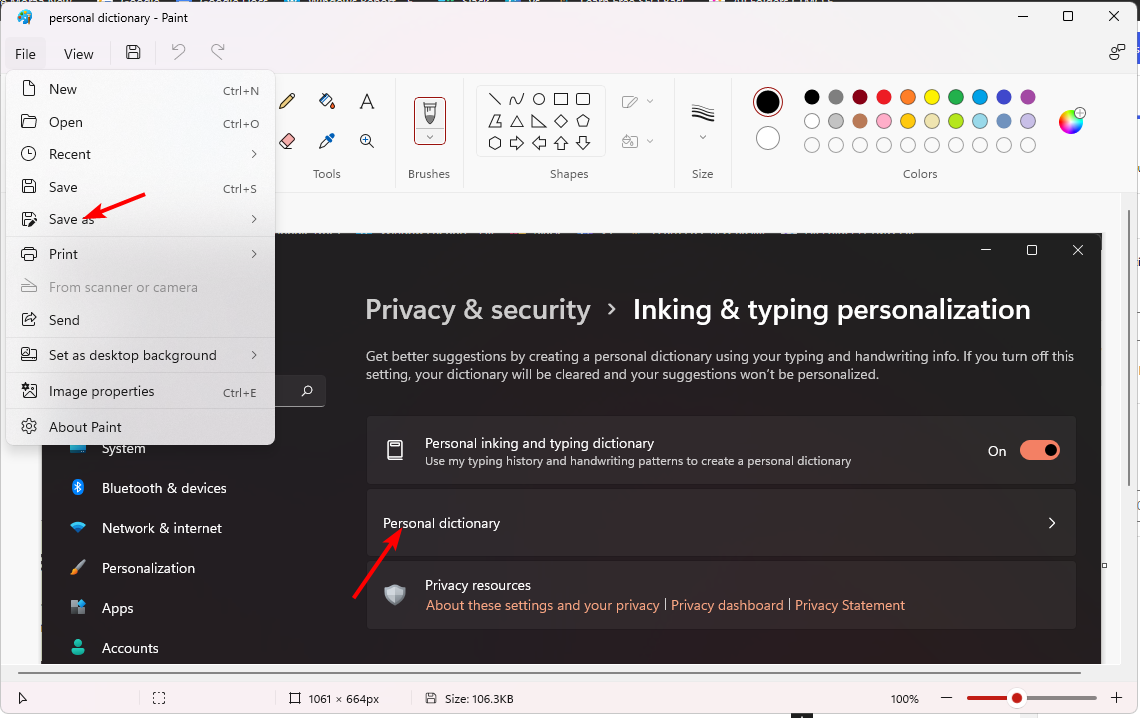The height and width of the screenshot is (718, 1140).
Task: Choose the Fill bucket tool
Action: tap(327, 101)
